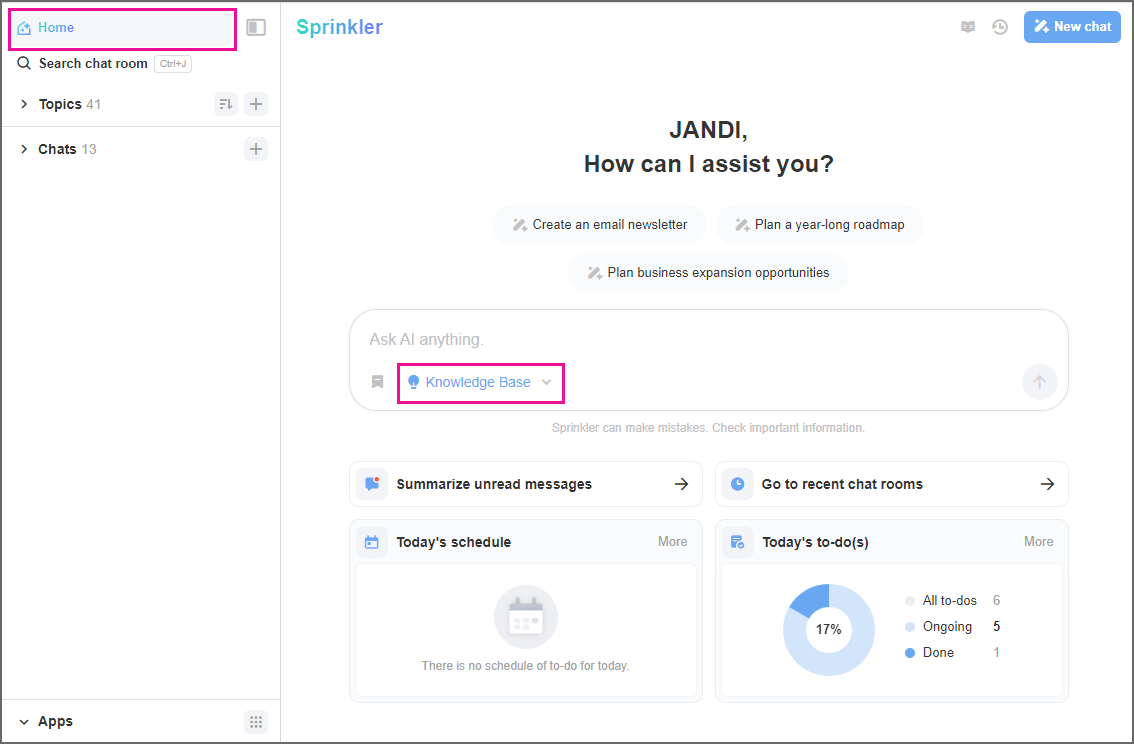Screen dimensions: 1134x744
Task: Select the 'Ongoing' legend entry
Action: pos(952,627)
